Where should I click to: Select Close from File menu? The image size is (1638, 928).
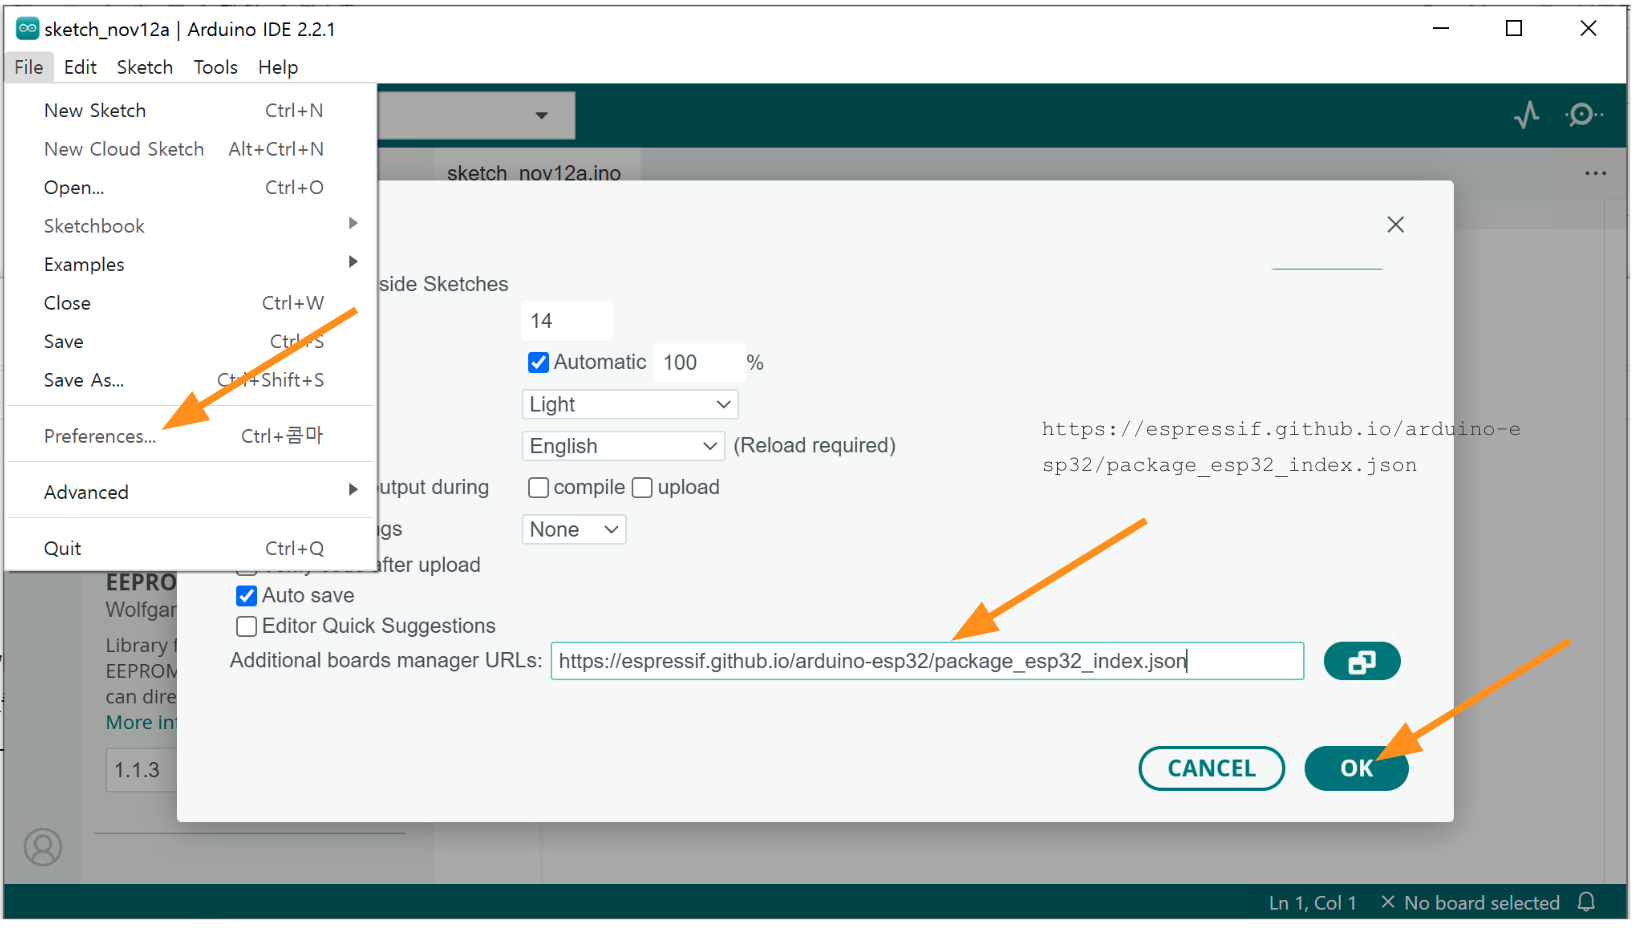(x=190, y=303)
